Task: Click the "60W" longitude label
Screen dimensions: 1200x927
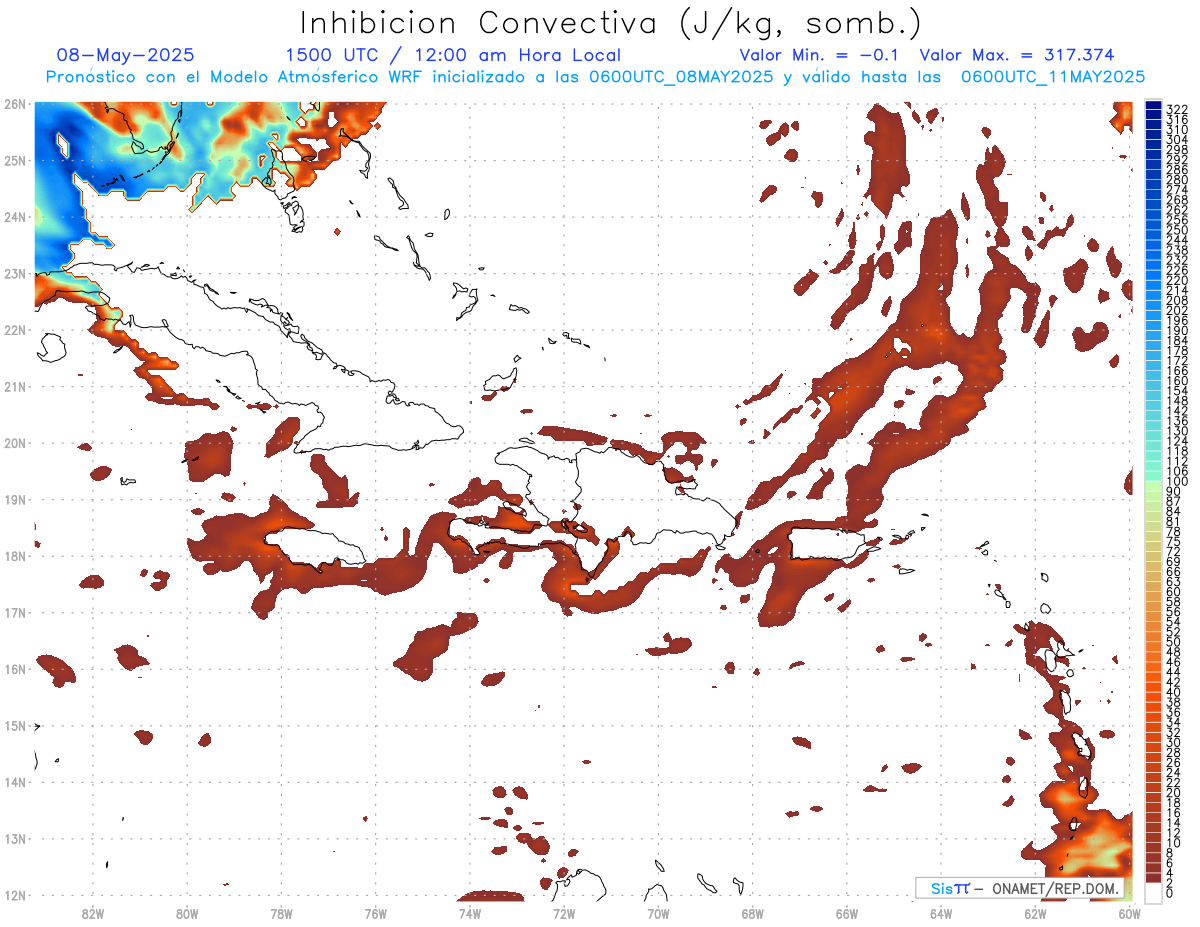Action: [1130, 913]
